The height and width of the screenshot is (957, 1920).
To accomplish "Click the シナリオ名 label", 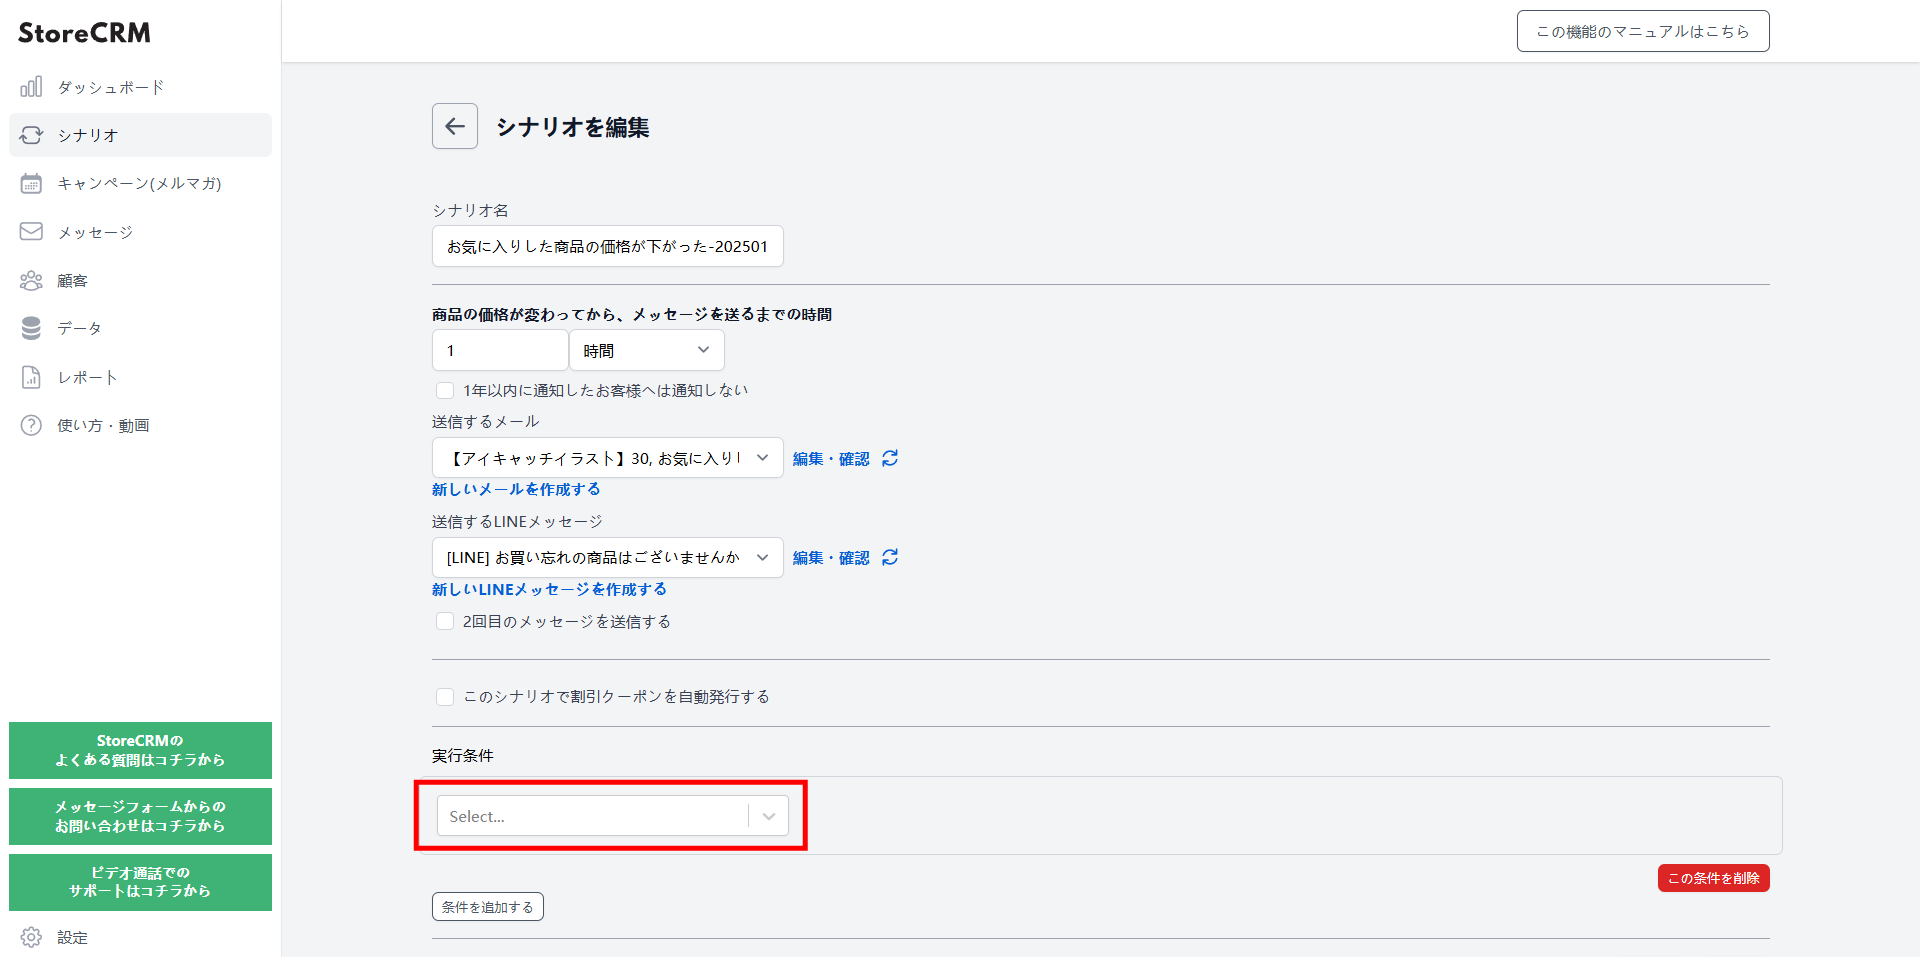I will (470, 210).
